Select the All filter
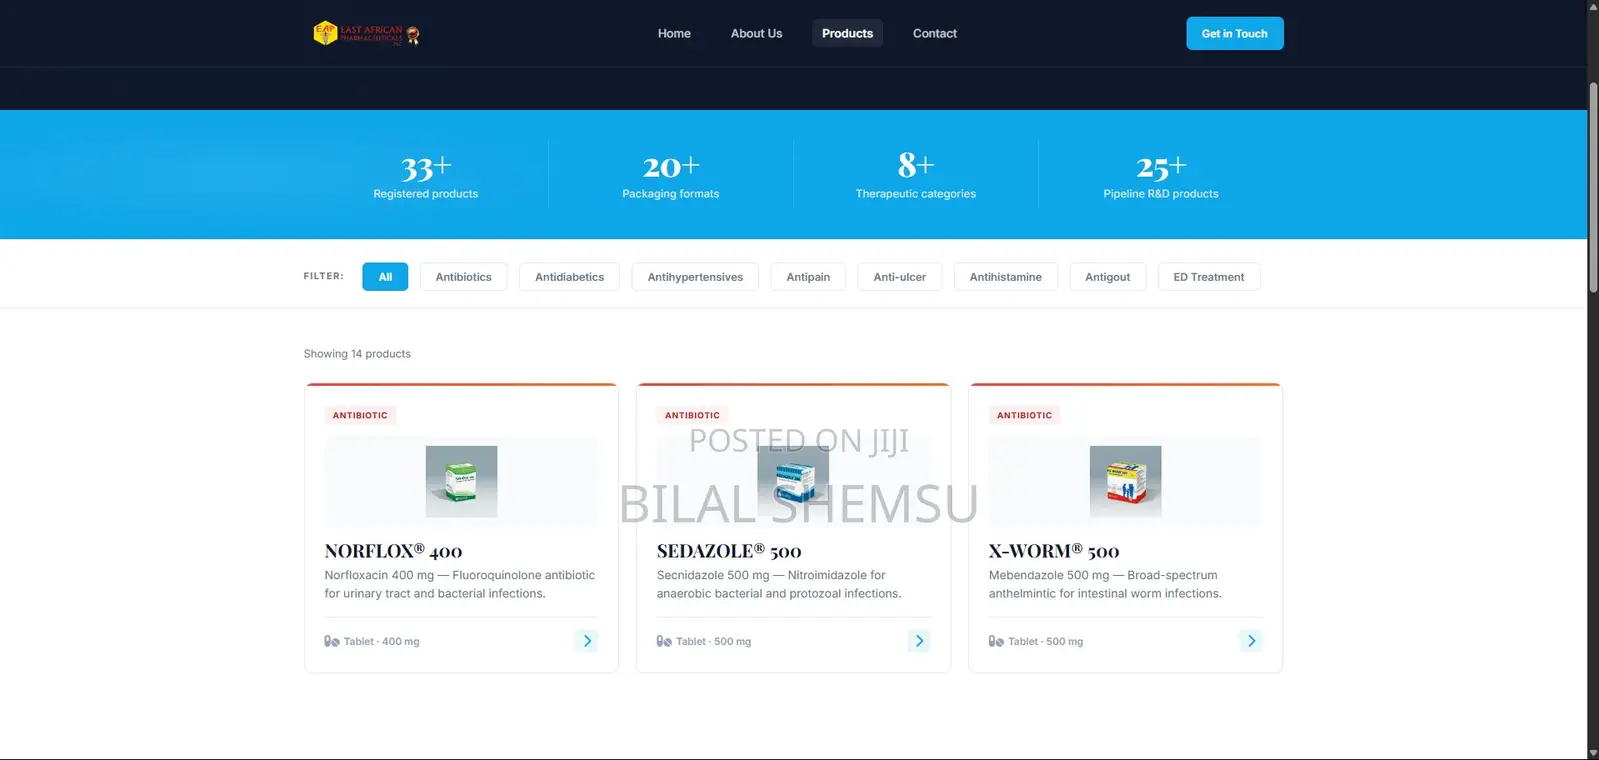This screenshot has height=760, width=1599. click(x=385, y=277)
